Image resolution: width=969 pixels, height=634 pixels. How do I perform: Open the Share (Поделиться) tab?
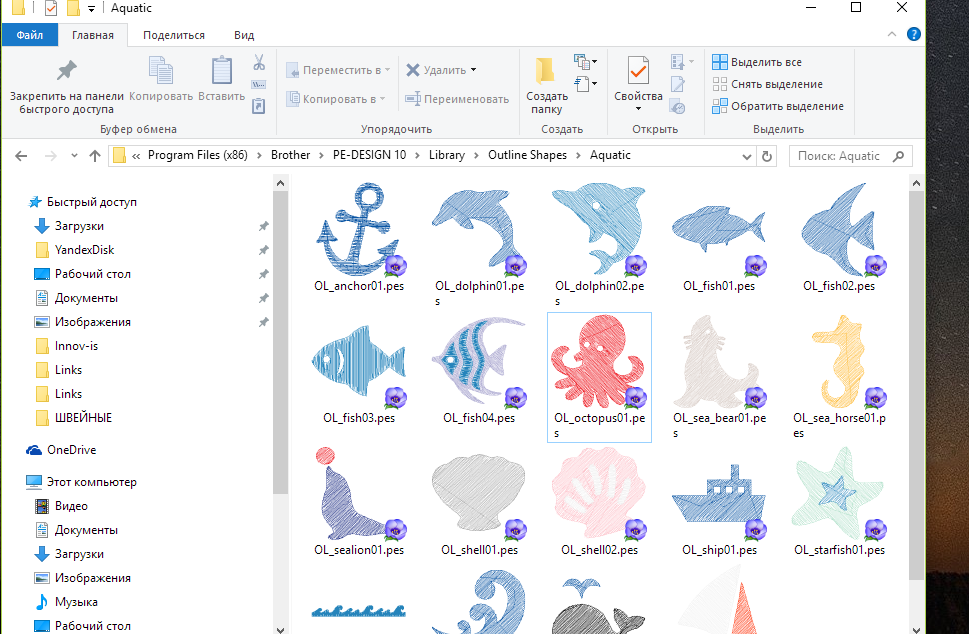coord(174,35)
